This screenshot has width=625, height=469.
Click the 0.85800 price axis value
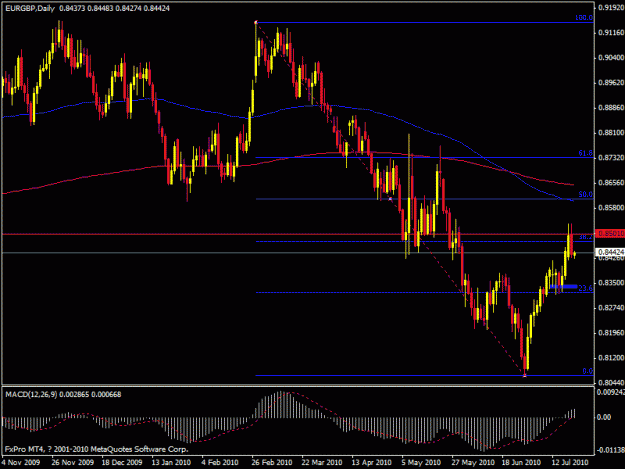click(x=611, y=208)
